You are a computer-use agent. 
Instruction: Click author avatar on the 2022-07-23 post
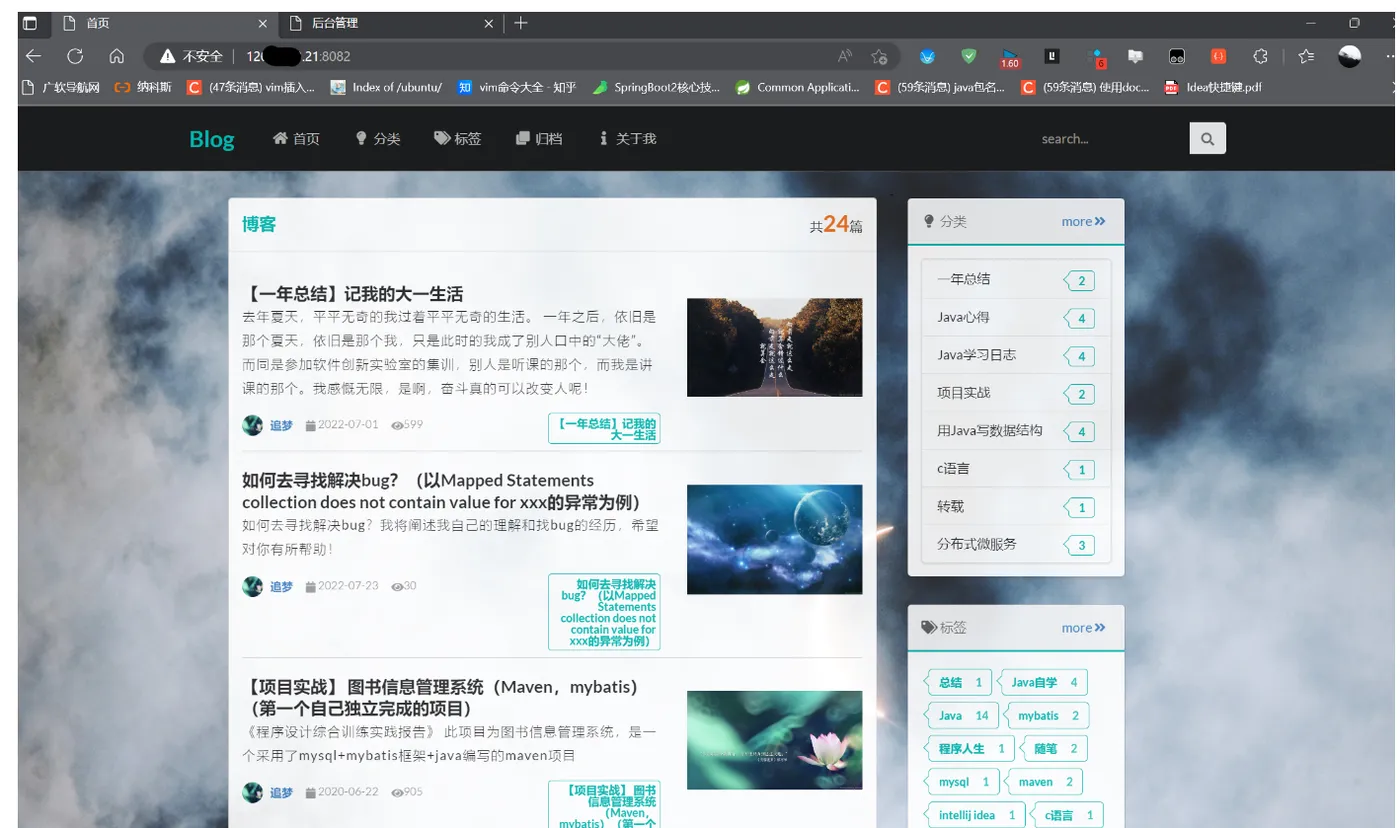(252, 586)
